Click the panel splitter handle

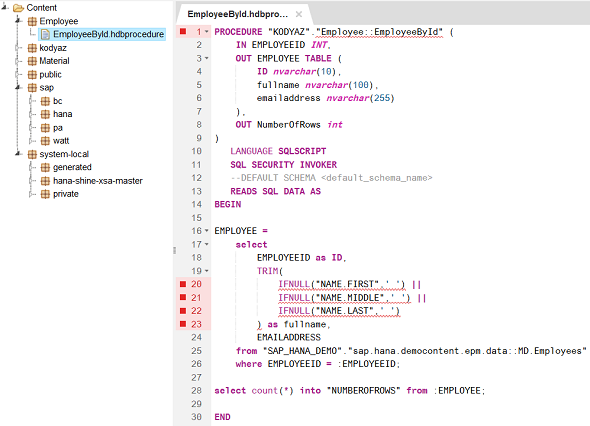tap(175, 250)
